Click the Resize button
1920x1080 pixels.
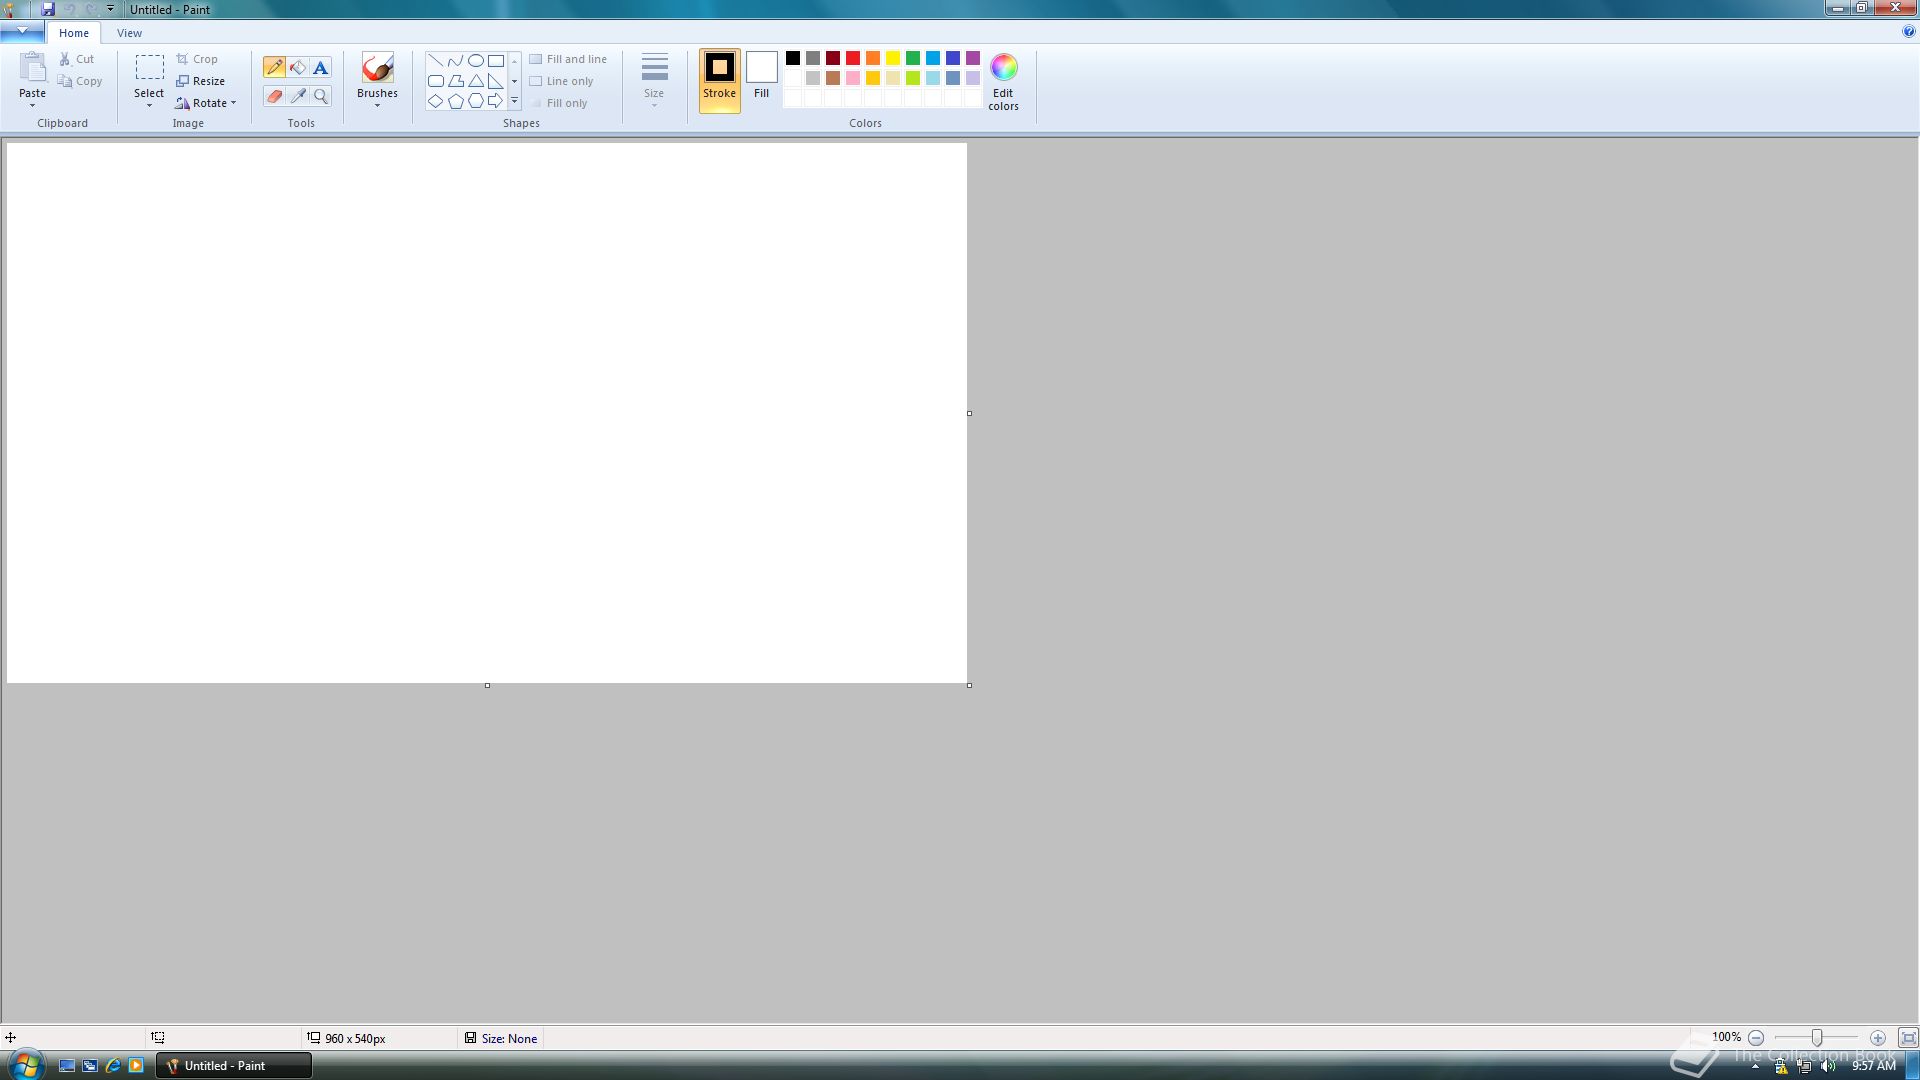click(200, 81)
